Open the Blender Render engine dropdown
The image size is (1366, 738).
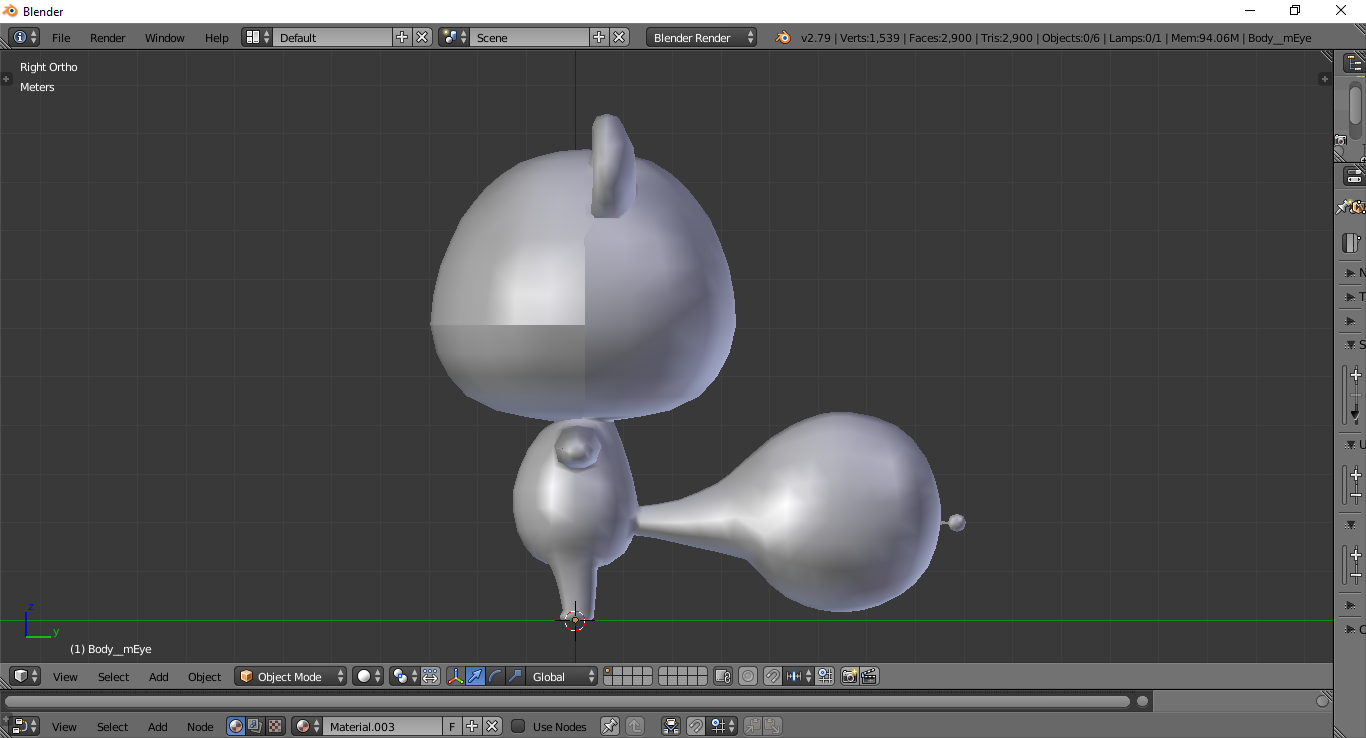point(702,37)
